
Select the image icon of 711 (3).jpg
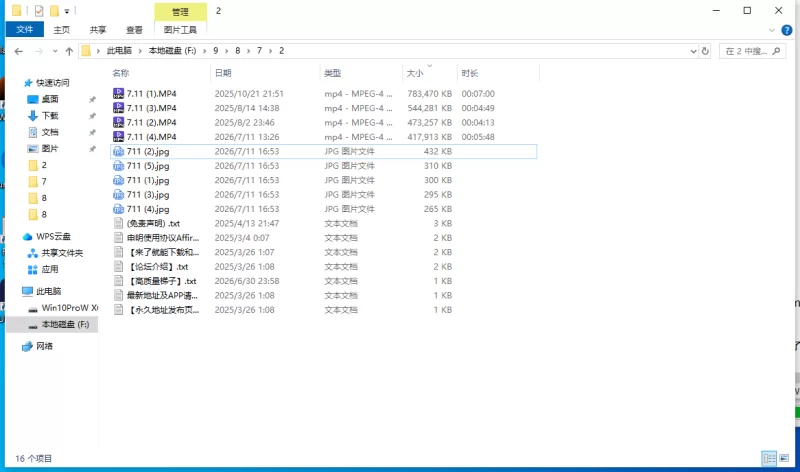(x=118, y=194)
